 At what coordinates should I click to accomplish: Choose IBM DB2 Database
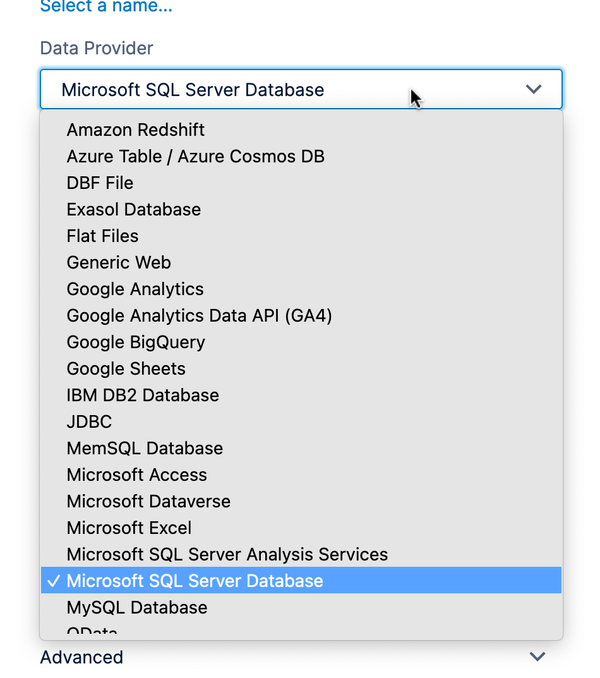coord(301,395)
